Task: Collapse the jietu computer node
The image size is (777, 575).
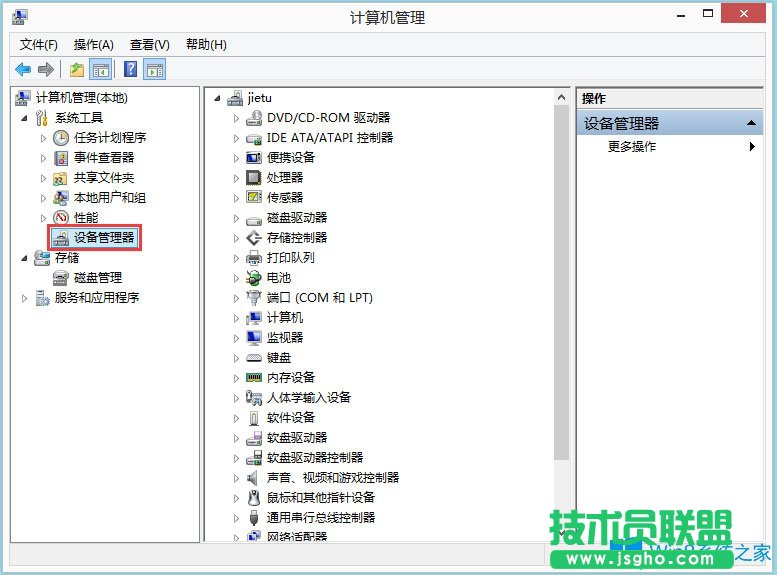Action: point(217,98)
